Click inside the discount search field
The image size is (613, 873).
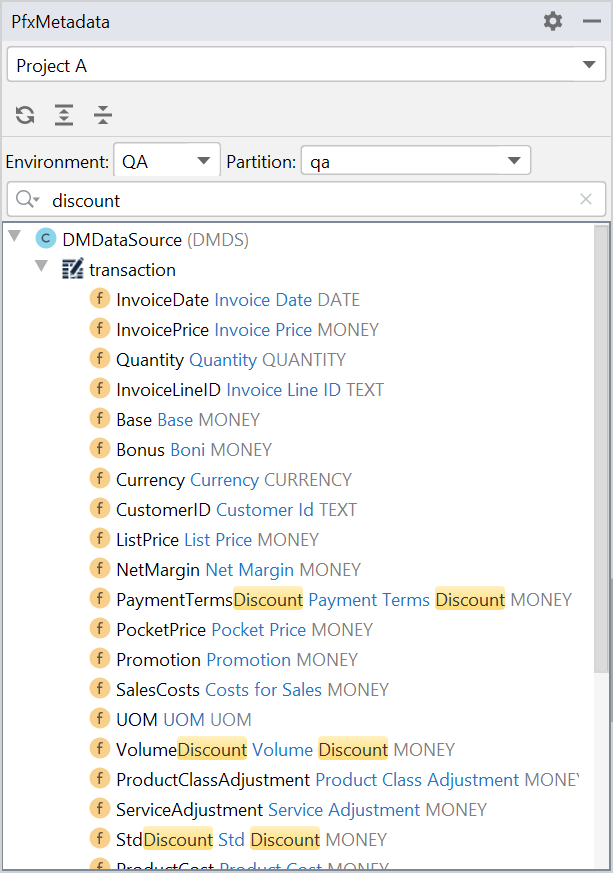click(x=300, y=200)
